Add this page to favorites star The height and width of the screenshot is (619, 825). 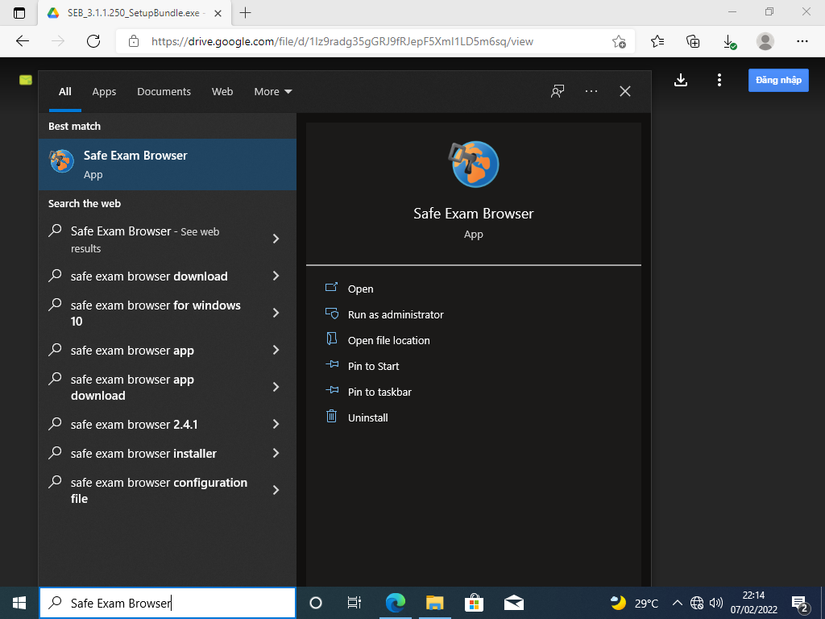619,42
